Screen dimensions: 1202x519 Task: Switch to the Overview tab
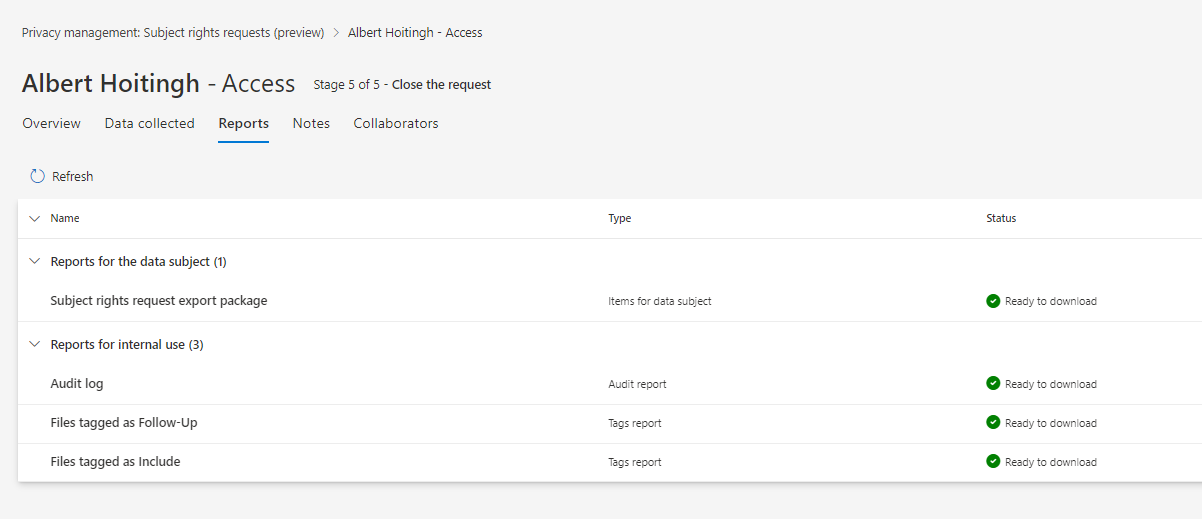coord(51,124)
